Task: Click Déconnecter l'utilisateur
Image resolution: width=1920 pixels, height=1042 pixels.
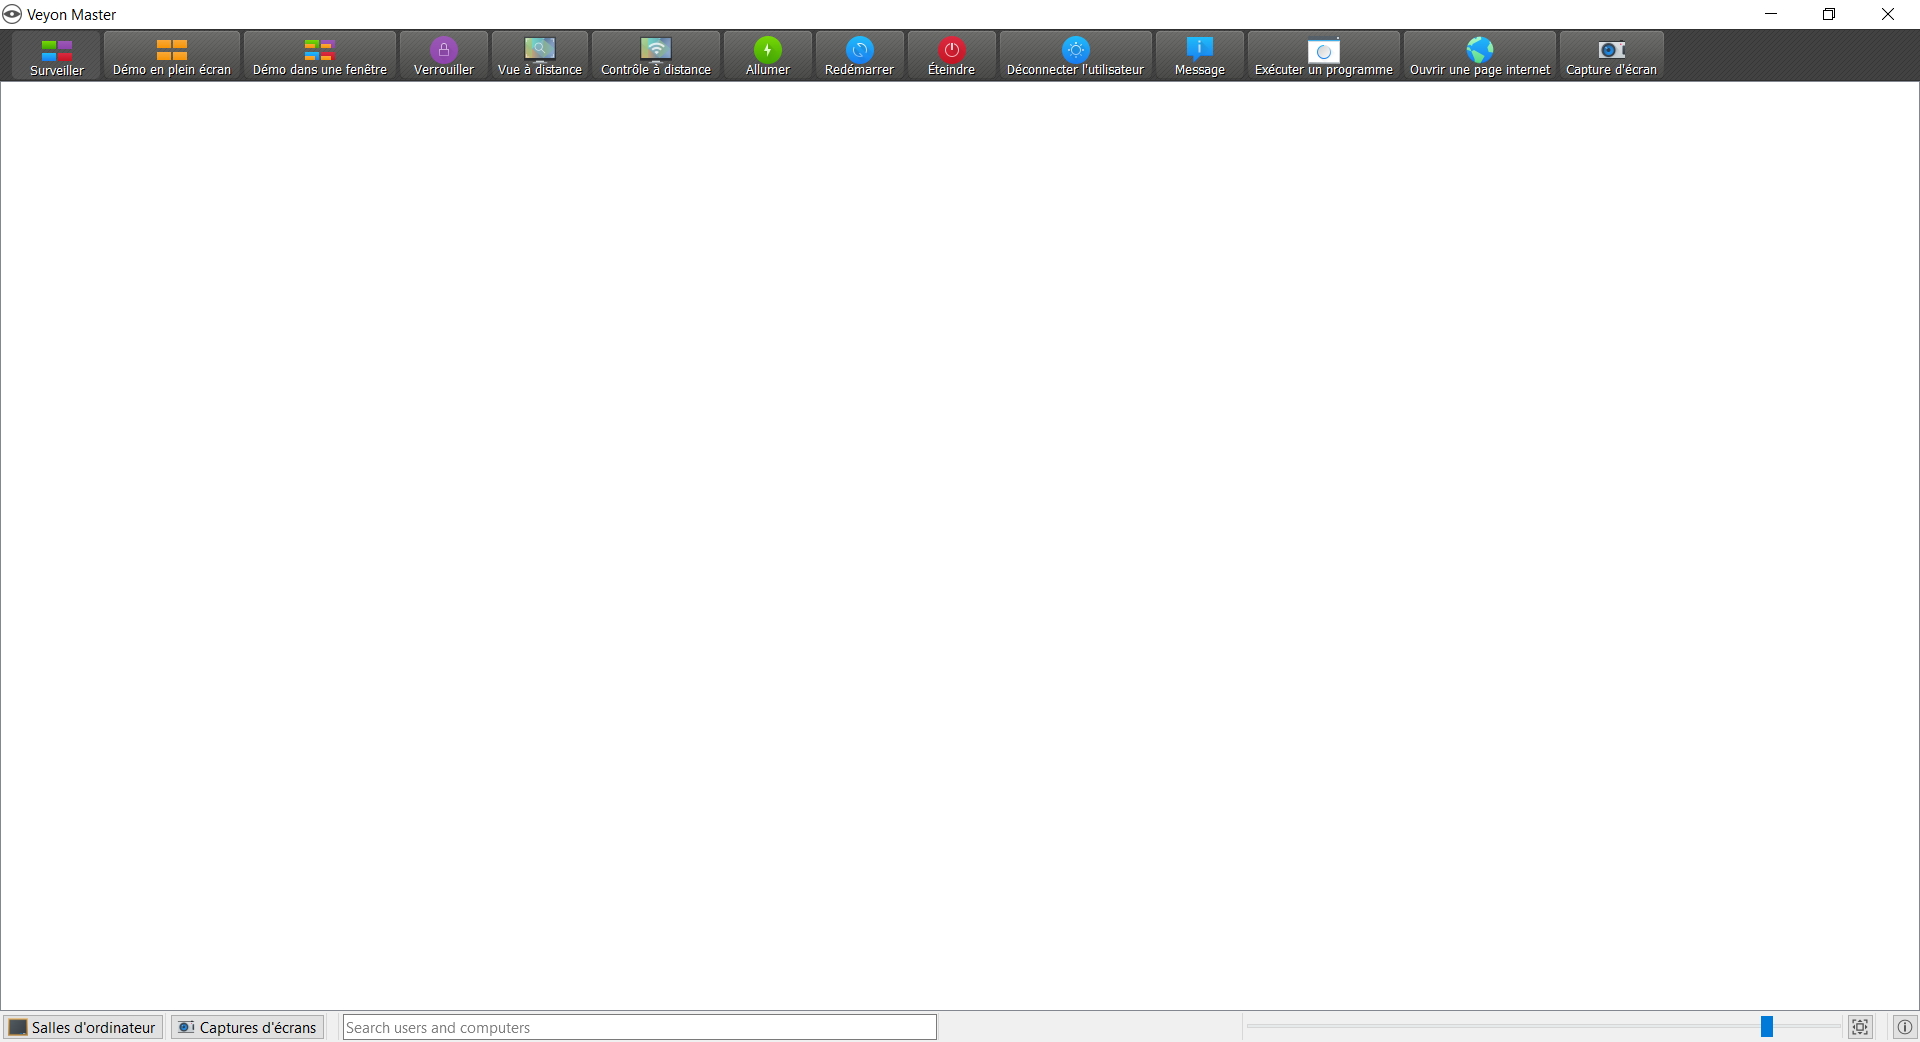Action: pyautogui.click(x=1076, y=56)
